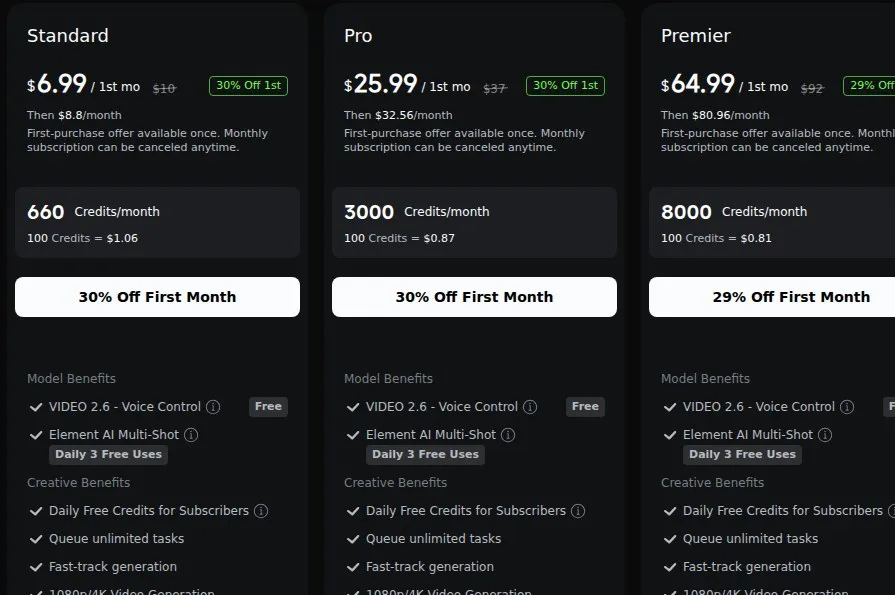895x595 pixels.
Task: Click Standard plan 30% Off First Month button
Action: pyautogui.click(x=158, y=297)
